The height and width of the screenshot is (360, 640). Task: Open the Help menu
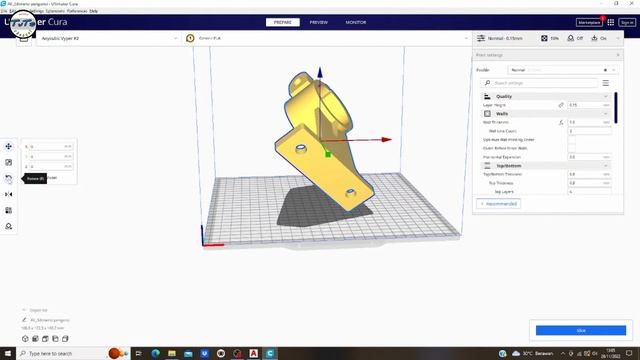[x=94, y=11]
